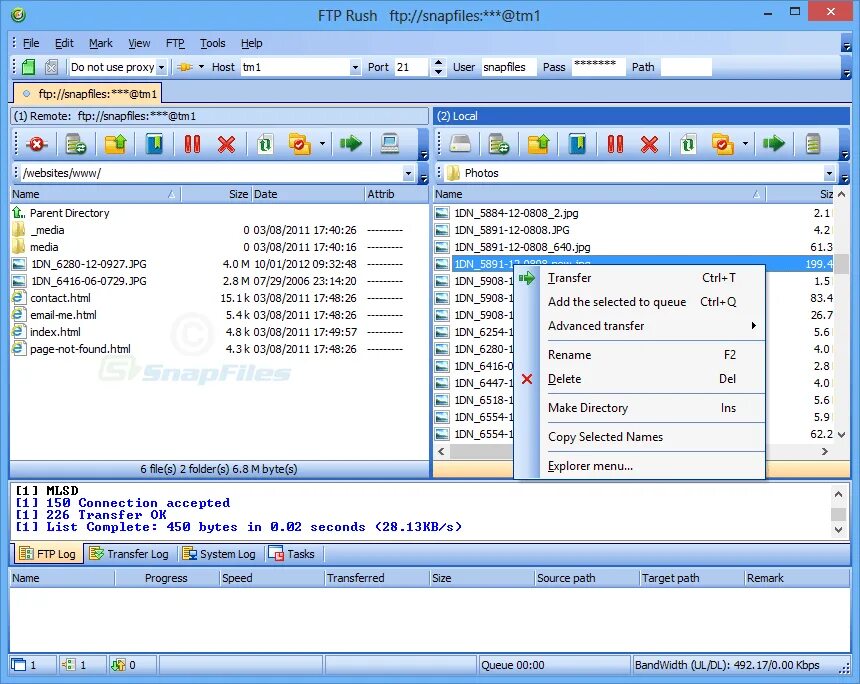Screen dimensions: 860x684
Task: Open the 'Do not use proxy' dropdown
Action: pos(161,67)
